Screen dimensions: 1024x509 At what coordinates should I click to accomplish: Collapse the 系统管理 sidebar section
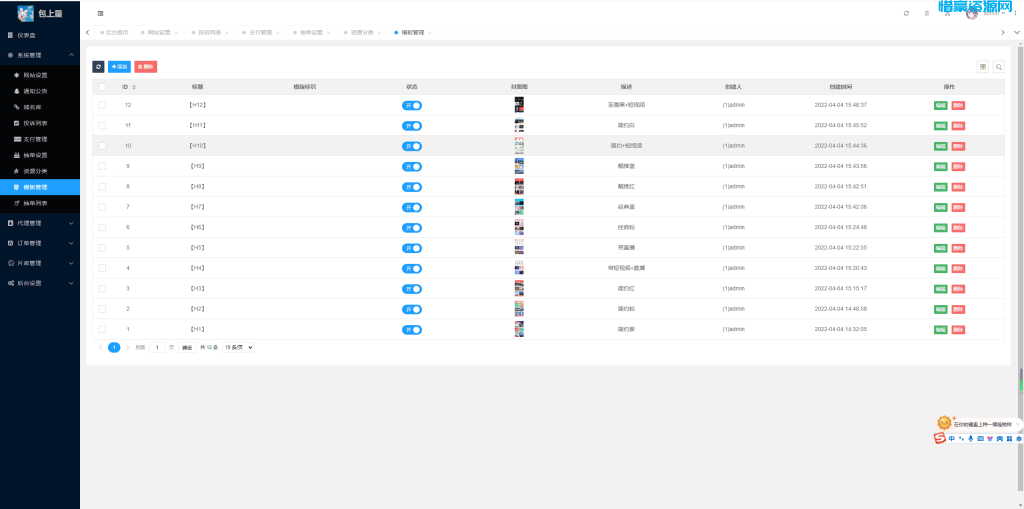coord(40,55)
